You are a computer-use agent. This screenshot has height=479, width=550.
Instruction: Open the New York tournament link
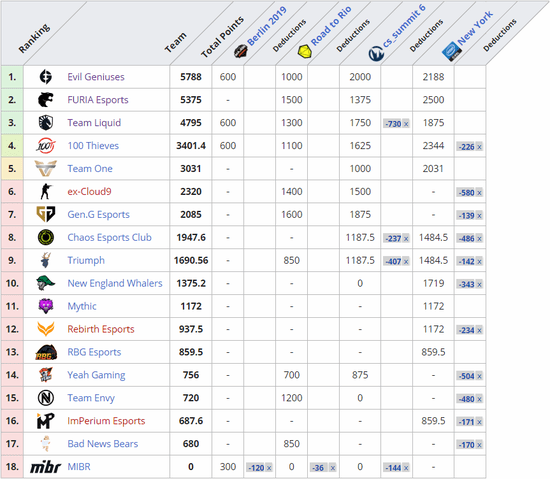(x=475, y=28)
